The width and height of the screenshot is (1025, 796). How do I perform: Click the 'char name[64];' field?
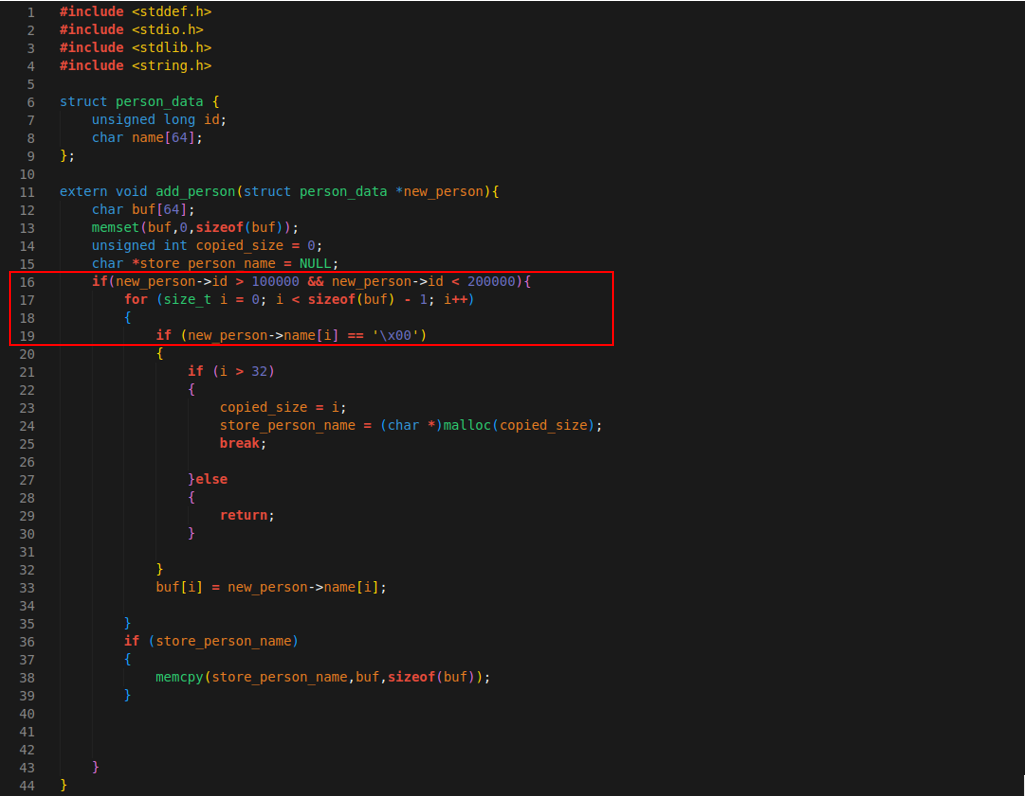point(147,138)
